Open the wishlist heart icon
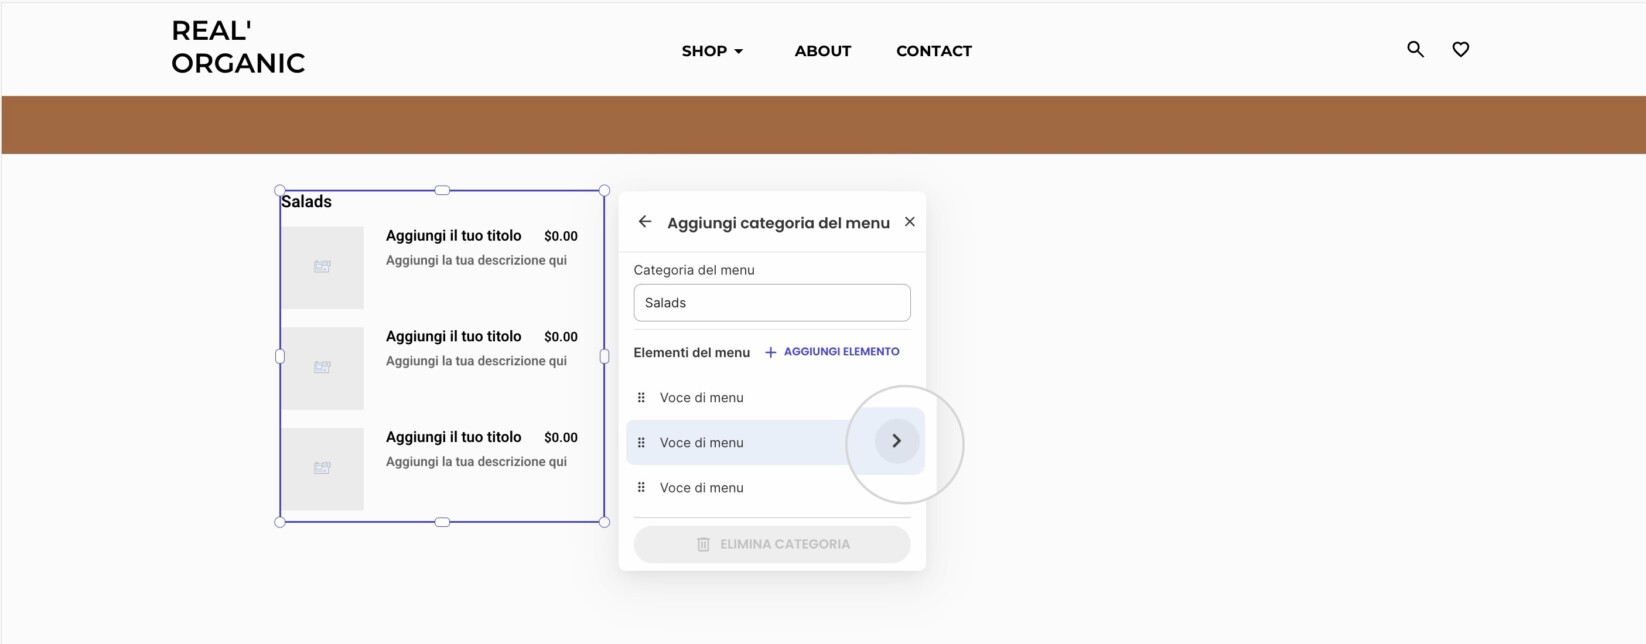 pos(1461,49)
